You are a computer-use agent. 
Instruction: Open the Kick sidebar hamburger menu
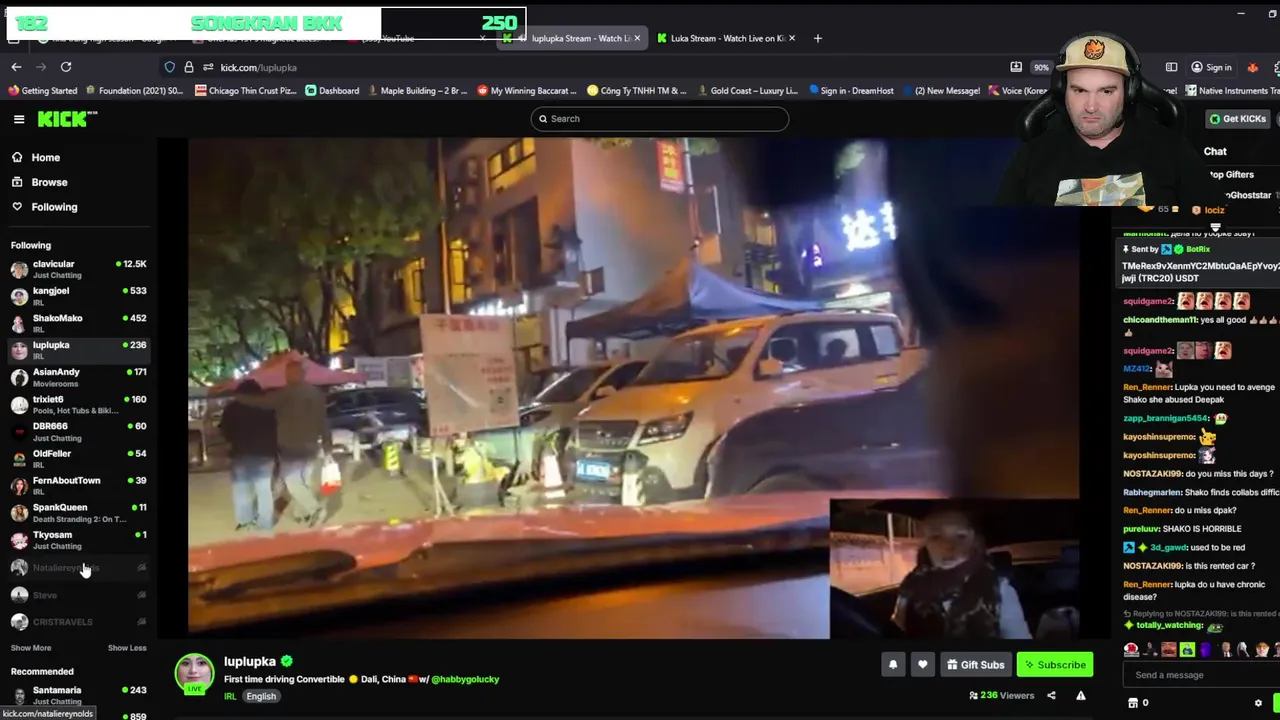click(x=19, y=119)
